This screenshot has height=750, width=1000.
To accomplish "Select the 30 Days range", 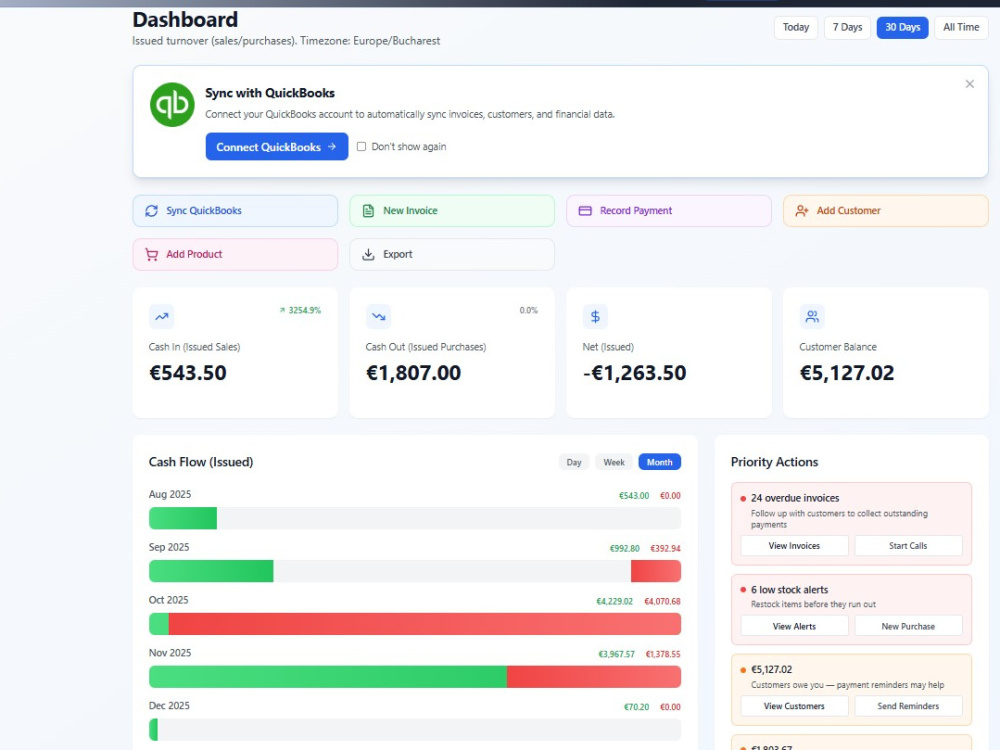I will (902, 27).
